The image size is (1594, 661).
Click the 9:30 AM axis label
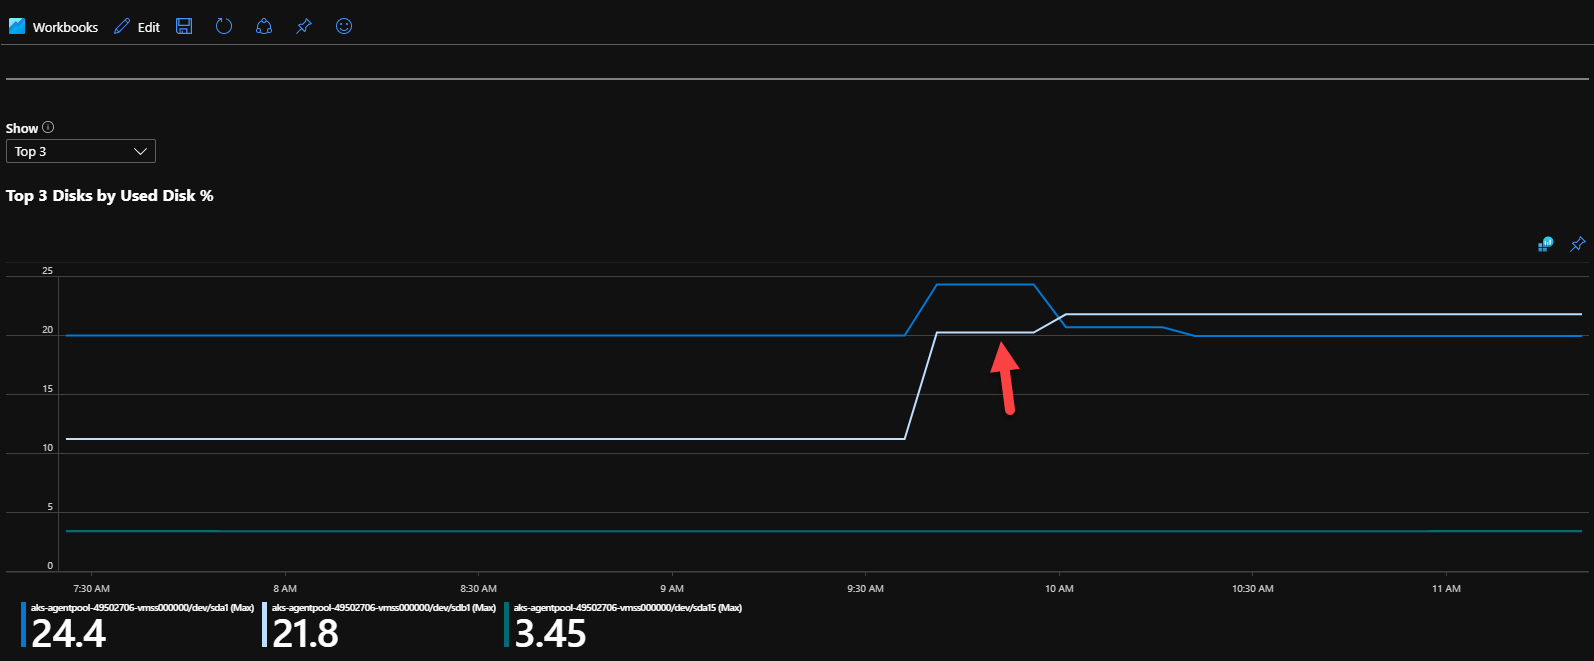click(865, 588)
